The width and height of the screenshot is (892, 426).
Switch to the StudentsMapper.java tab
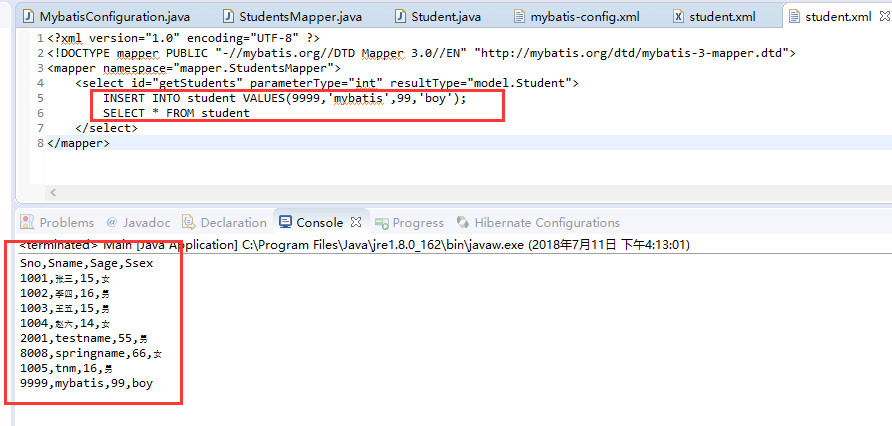(300, 17)
